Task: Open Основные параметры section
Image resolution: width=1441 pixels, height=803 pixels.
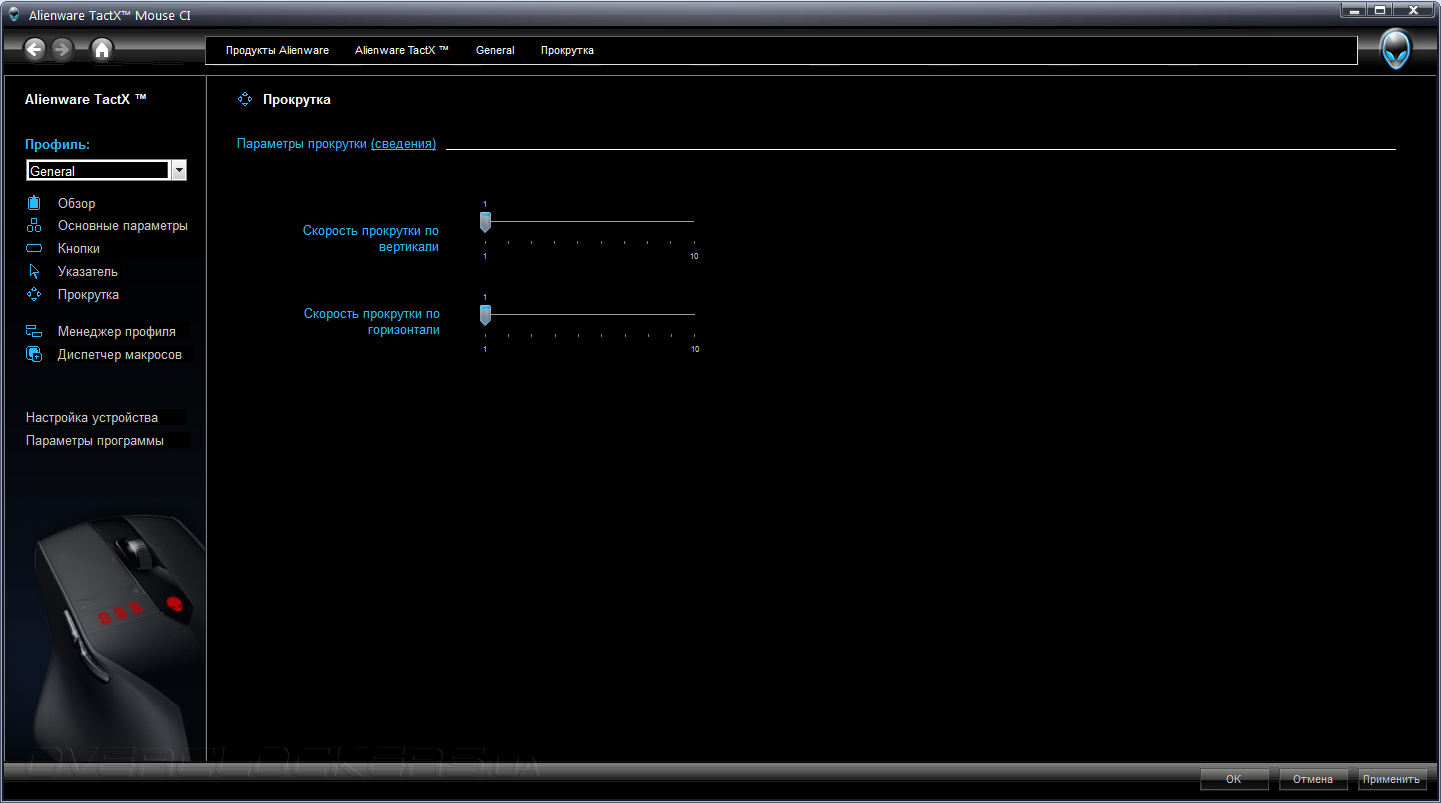Action: pos(123,226)
